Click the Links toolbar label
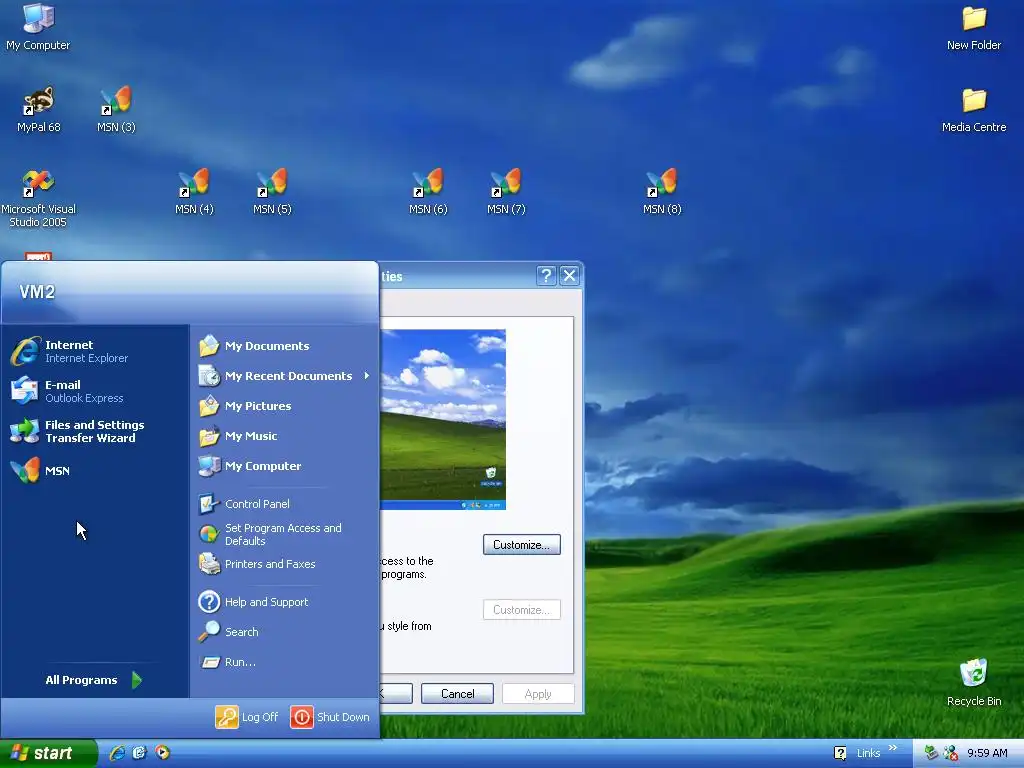Screen dimensions: 1024x768 coord(868,753)
